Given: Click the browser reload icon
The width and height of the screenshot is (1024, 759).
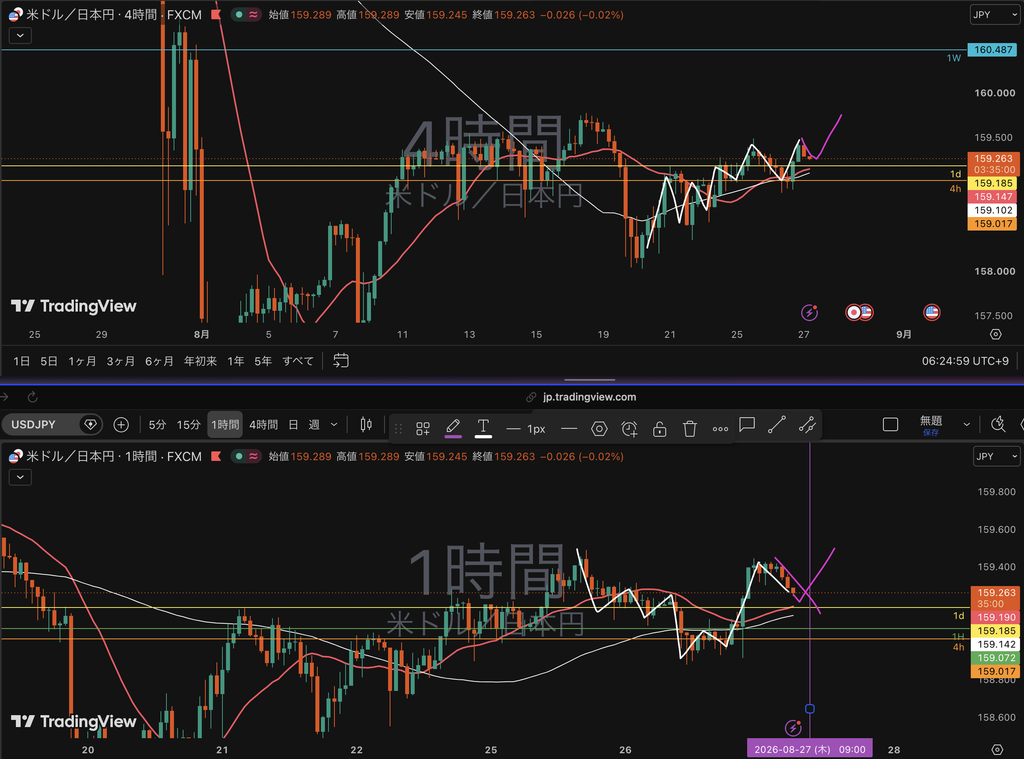Looking at the screenshot, I should (x=32, y=397).
